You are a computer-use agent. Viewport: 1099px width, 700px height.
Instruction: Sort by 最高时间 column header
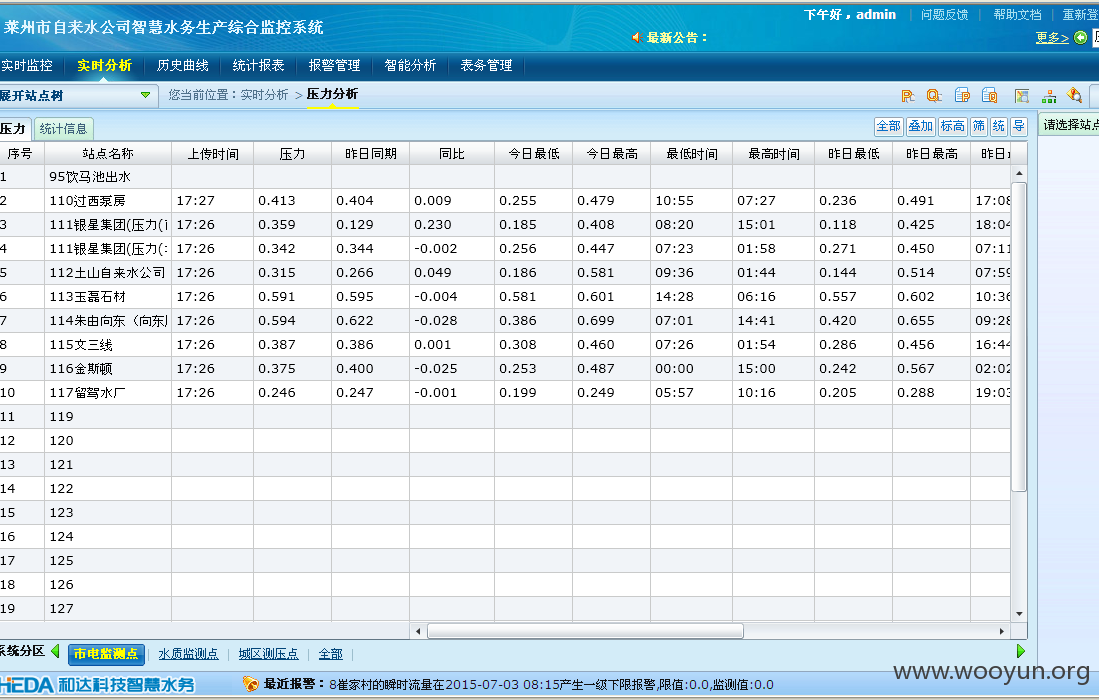(x=774, y=153)
